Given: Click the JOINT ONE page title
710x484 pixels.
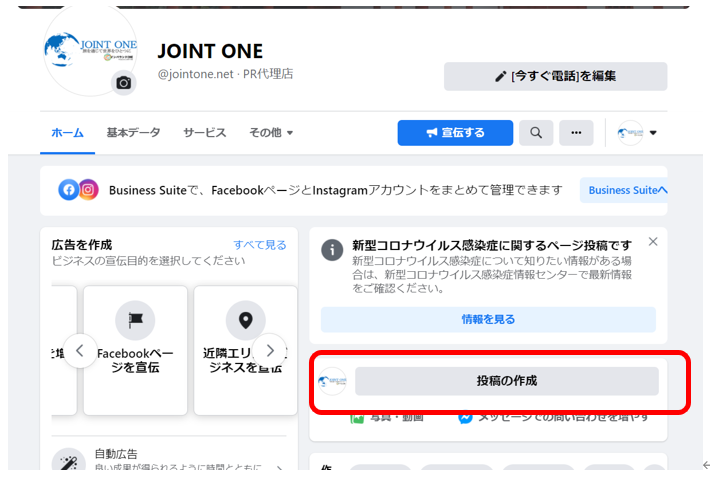Looking at the screenshot, I should (x=210, y=51).
